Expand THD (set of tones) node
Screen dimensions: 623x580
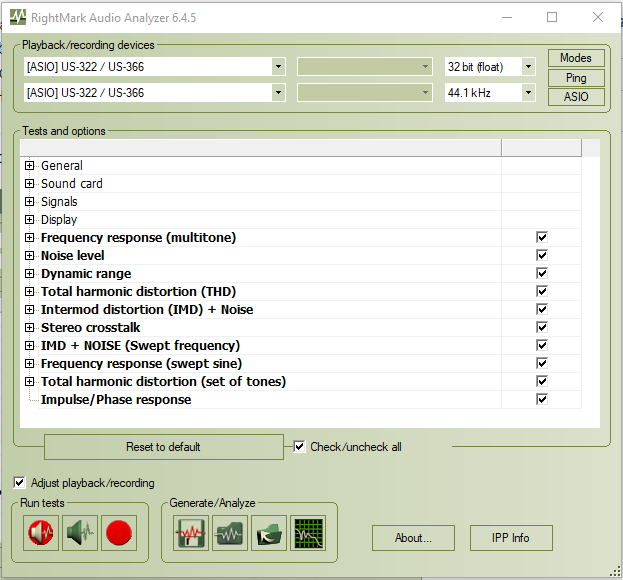pyautogui.click(x=29, y=381)
